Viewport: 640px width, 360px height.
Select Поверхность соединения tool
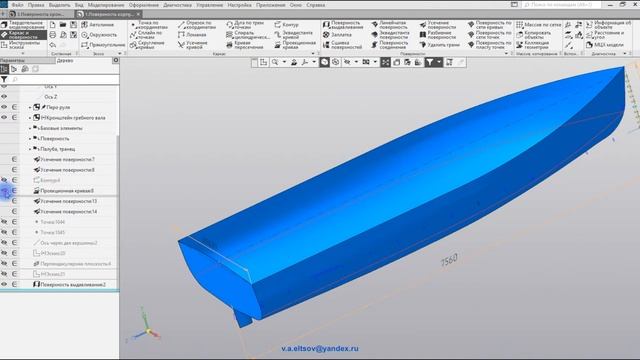pos(390,45)
